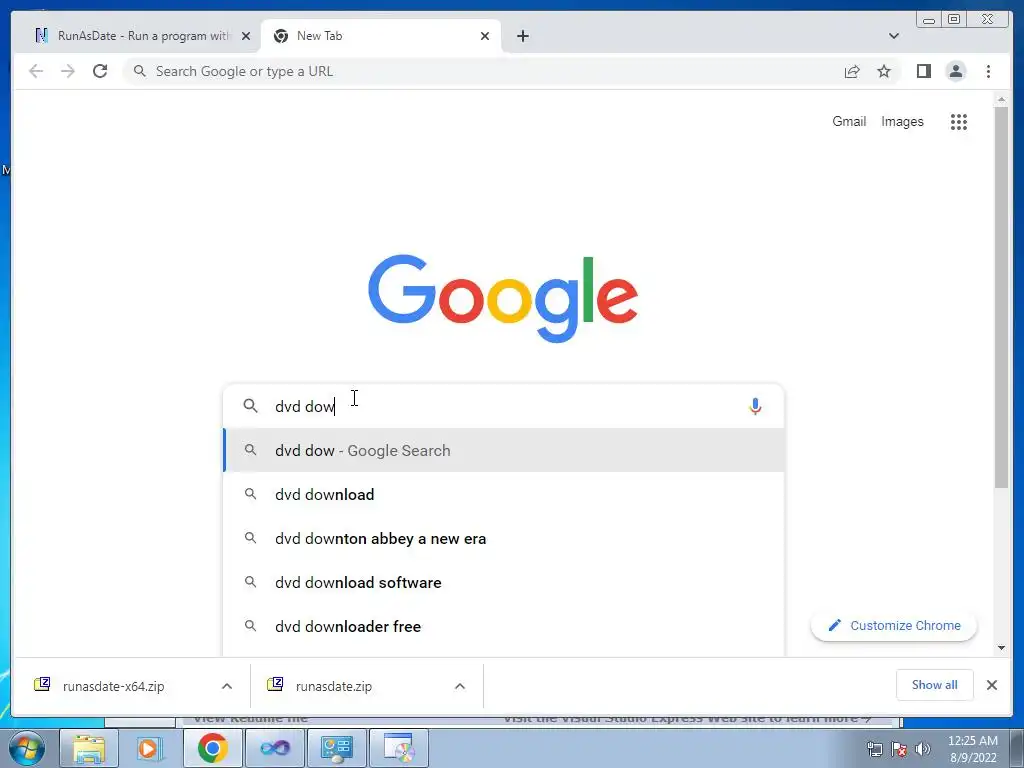Open the Chrome three-dot menu
This screenshot has width=1024, height=768.
pos(988,71)
